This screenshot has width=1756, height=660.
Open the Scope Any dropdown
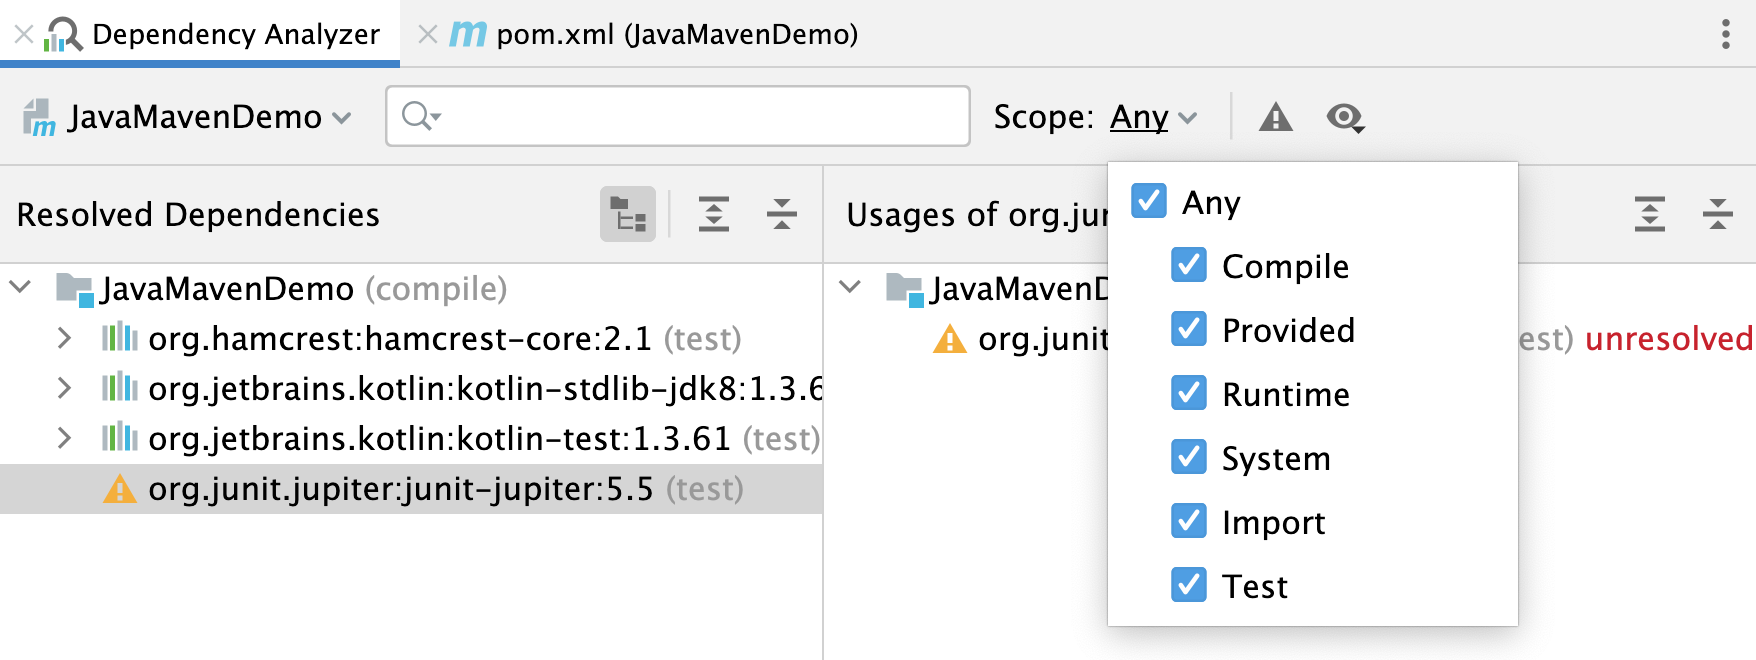tap(1153, 117)
